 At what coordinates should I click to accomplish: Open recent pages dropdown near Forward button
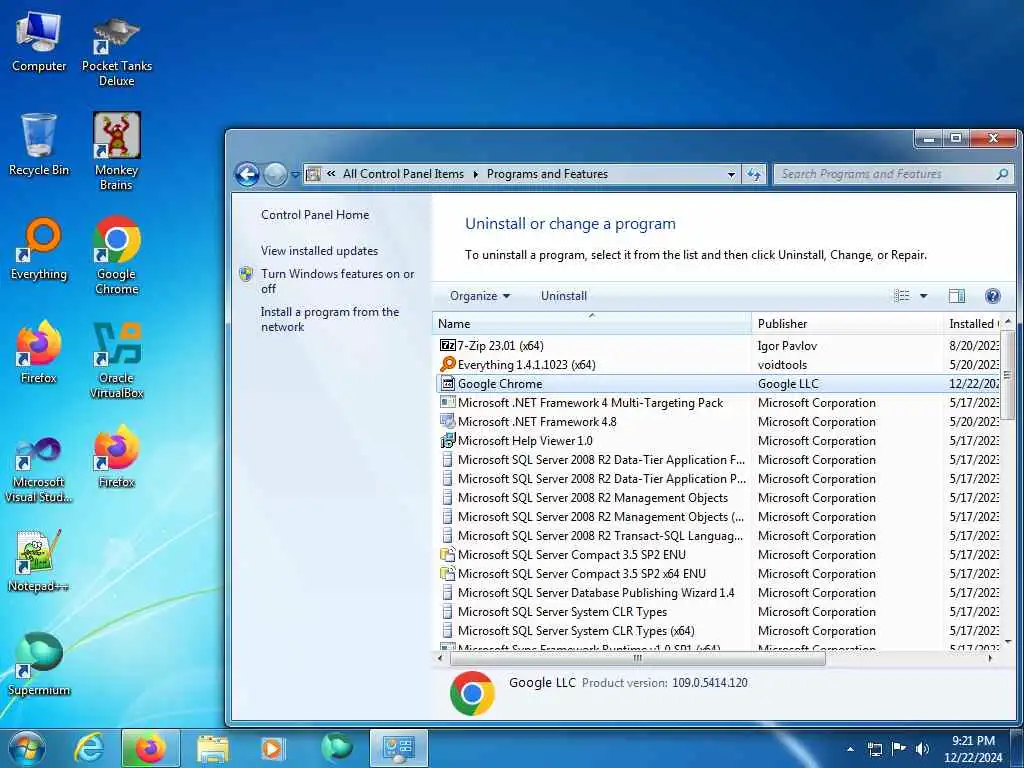(x=295, y=174)
